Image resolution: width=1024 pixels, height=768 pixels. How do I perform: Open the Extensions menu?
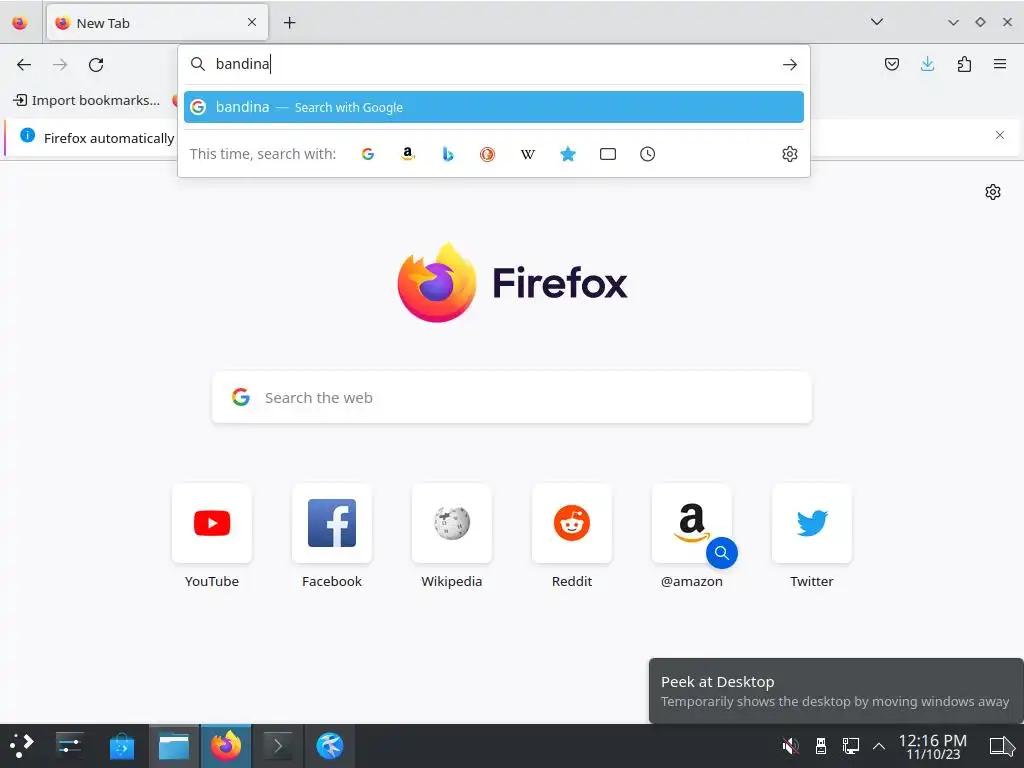point(964,64)
